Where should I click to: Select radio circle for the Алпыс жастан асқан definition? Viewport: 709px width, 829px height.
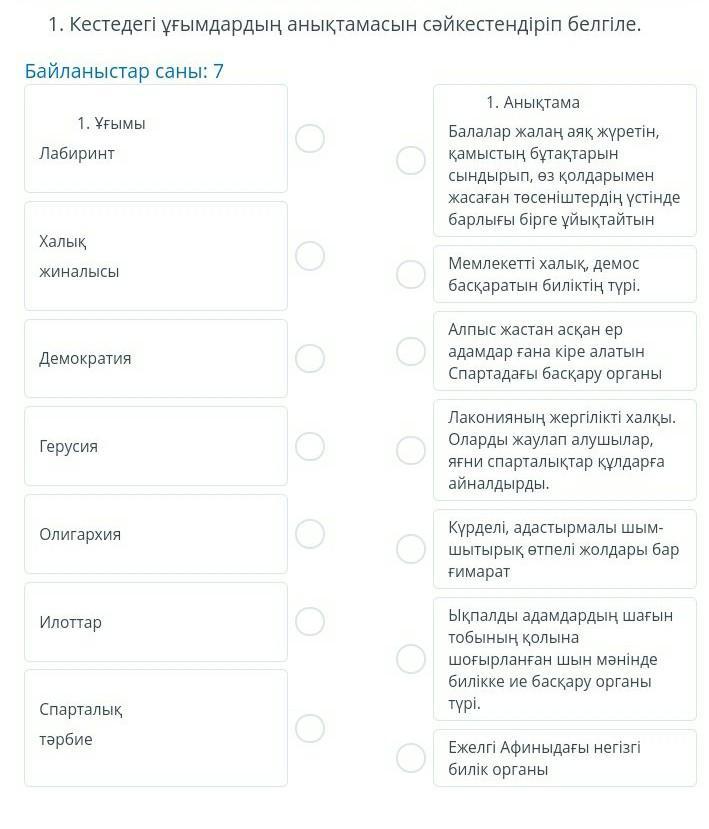pos(411,352)
